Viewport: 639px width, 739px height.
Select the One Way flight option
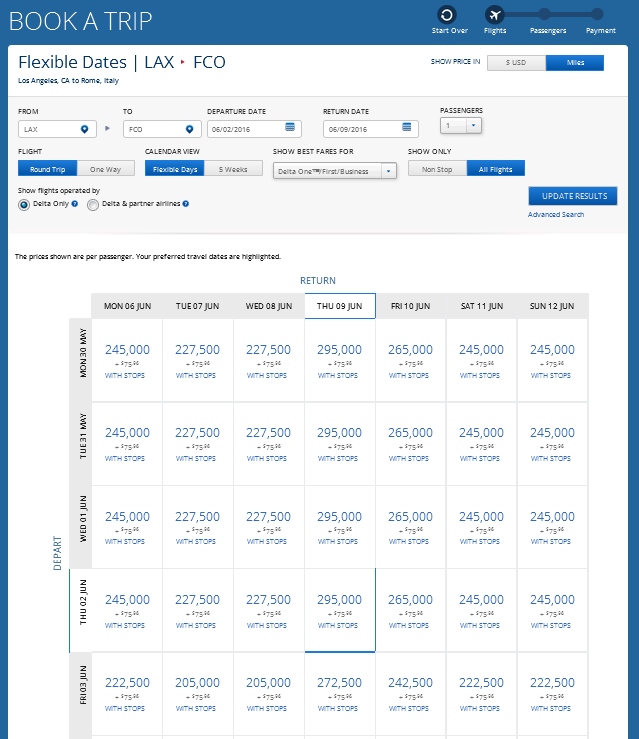pos(106,169)
